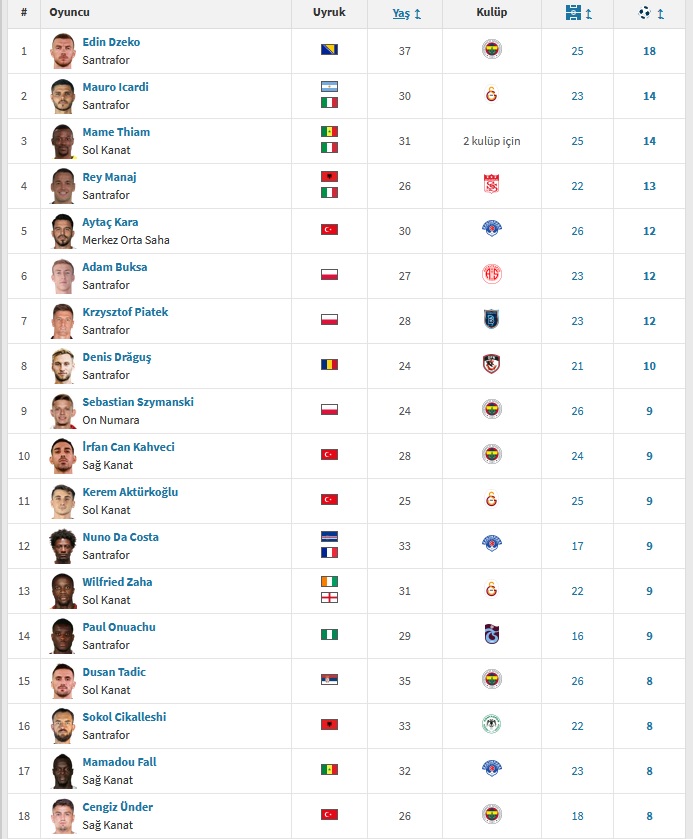Image resolution: width=693 pixels, height=839 pixels.
Task: Open Fenerbahçe club crest in Edin Dzeko row
Action: pos(491,50)
